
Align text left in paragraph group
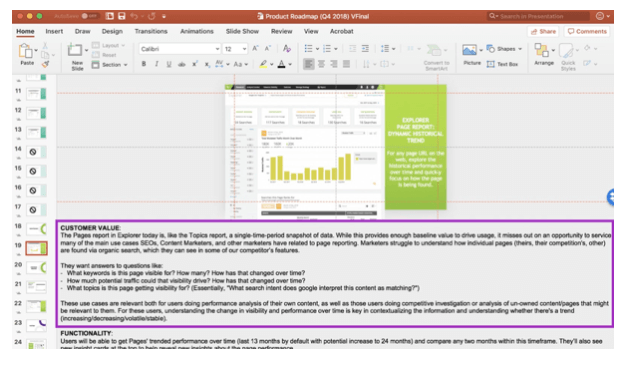309,64
